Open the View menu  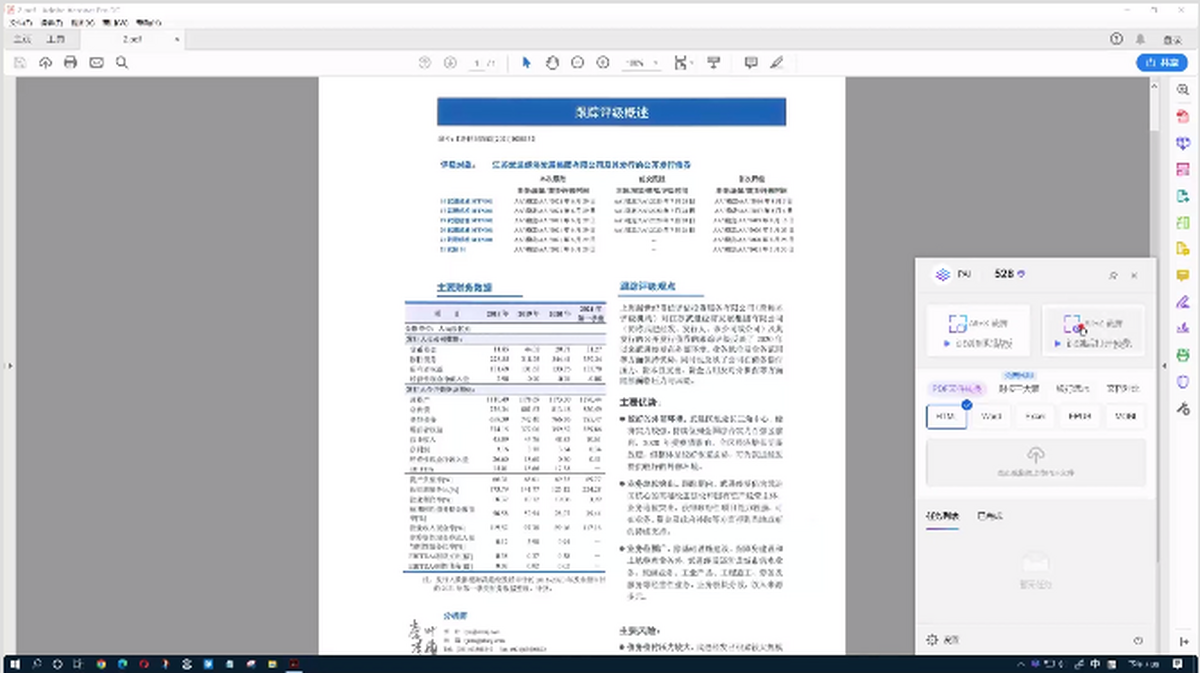[82, 21]
